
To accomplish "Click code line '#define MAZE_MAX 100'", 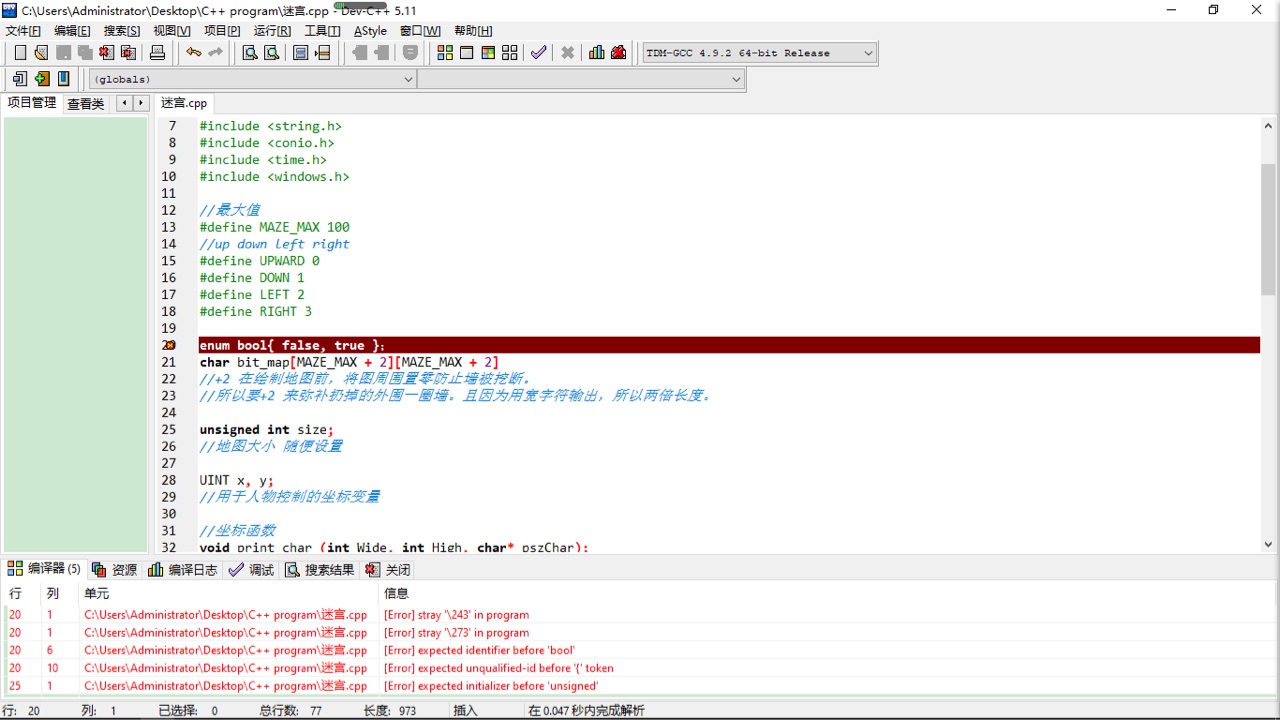I will [274, 227].
